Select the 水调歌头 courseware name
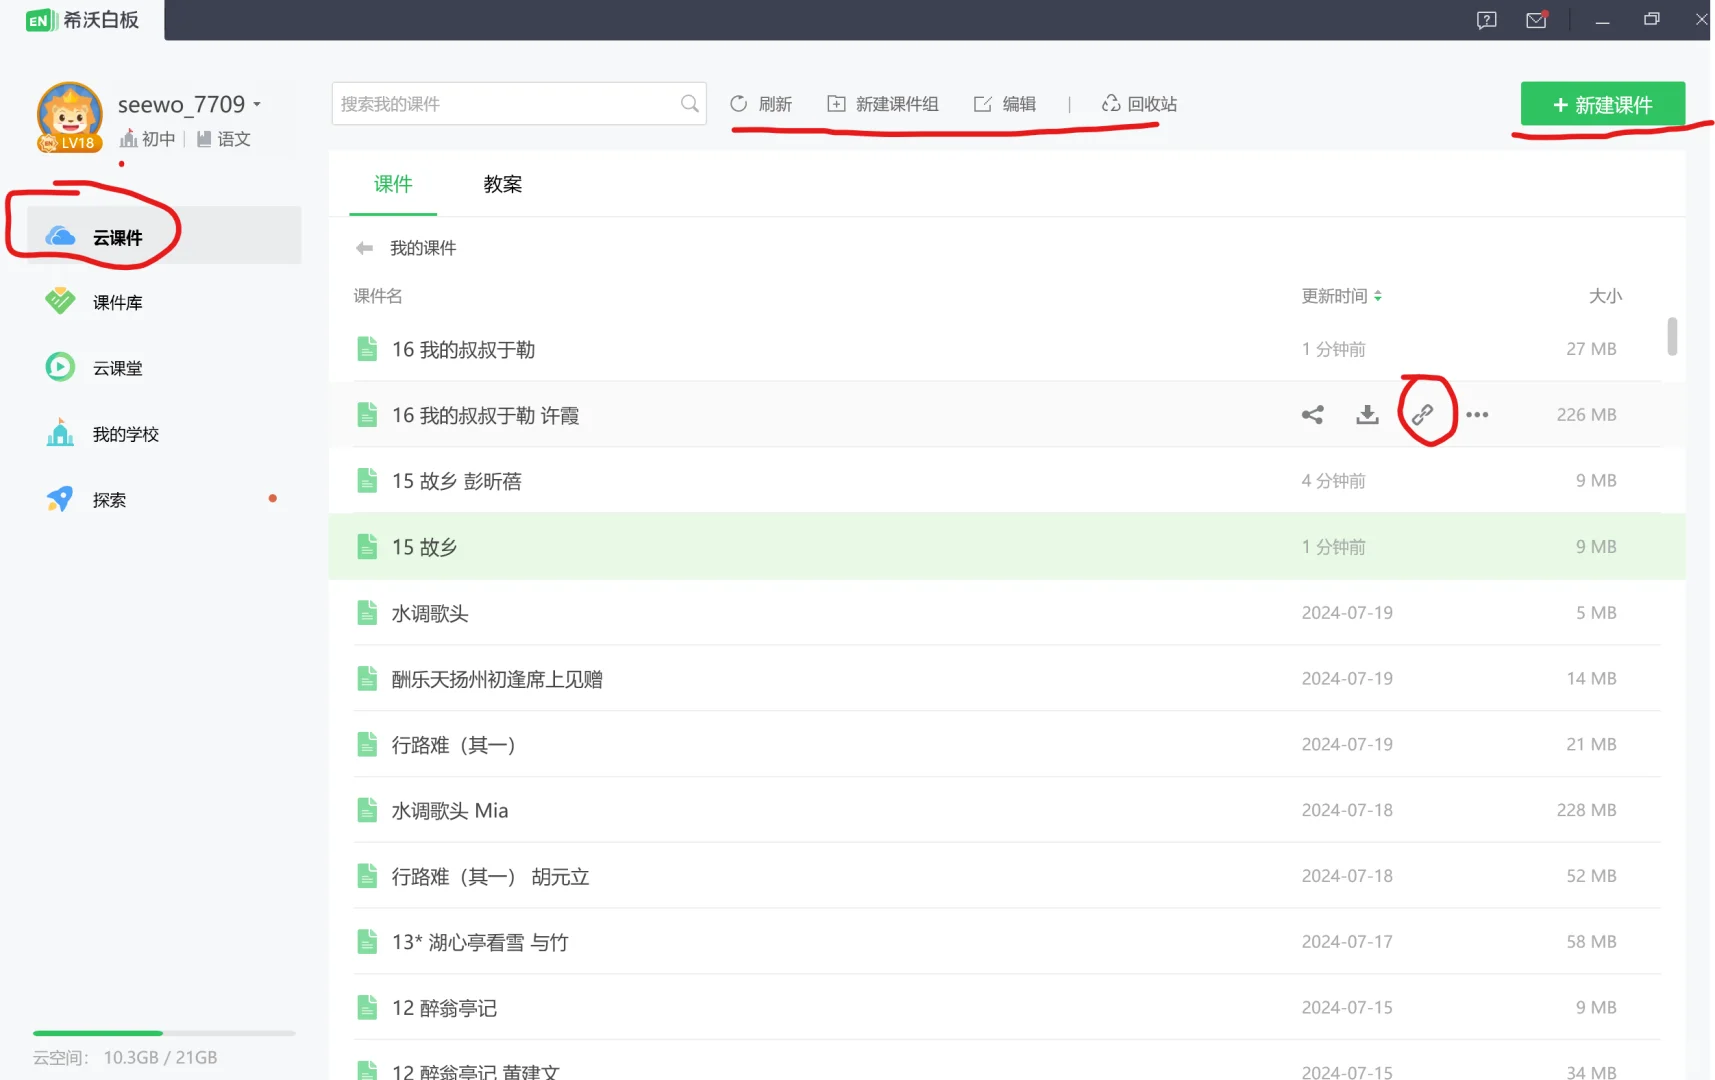Image resolution: width=1715 pixels, height=1080 pixels. (x=430, y=613)
